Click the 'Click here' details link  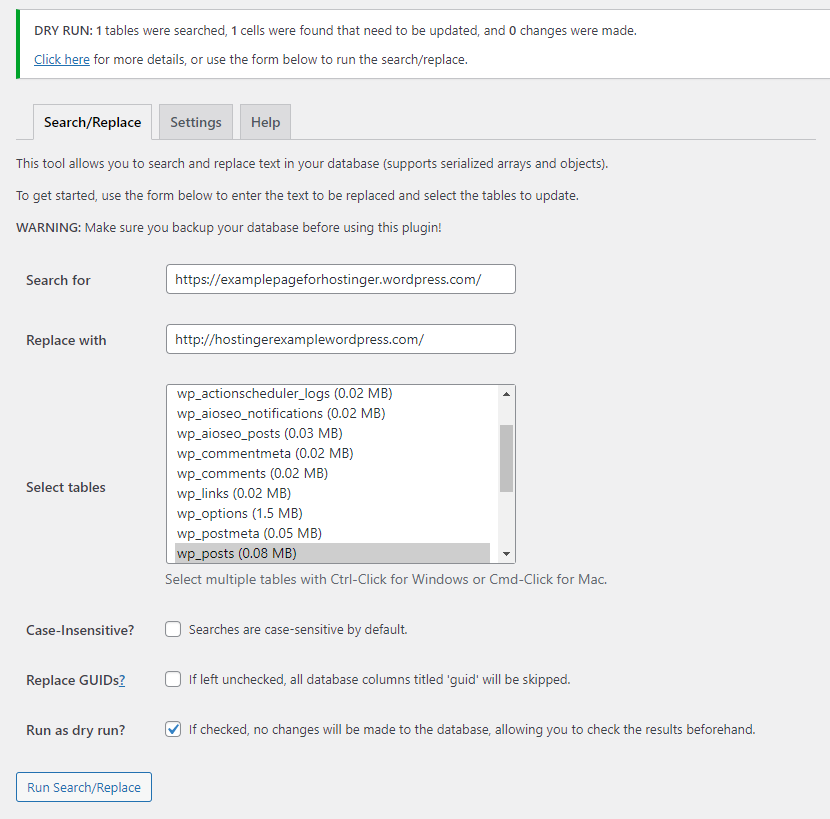[x=62, y=59]
